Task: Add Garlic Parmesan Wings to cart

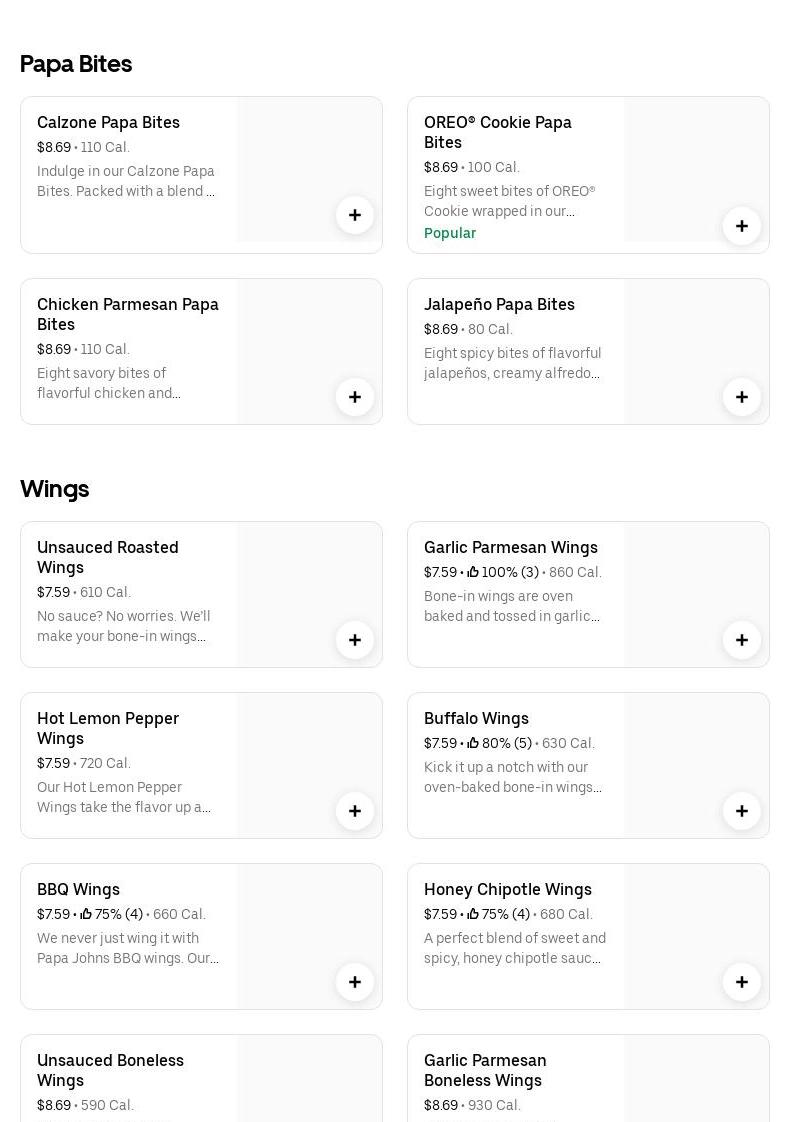Action: click(x=742, y=640)
